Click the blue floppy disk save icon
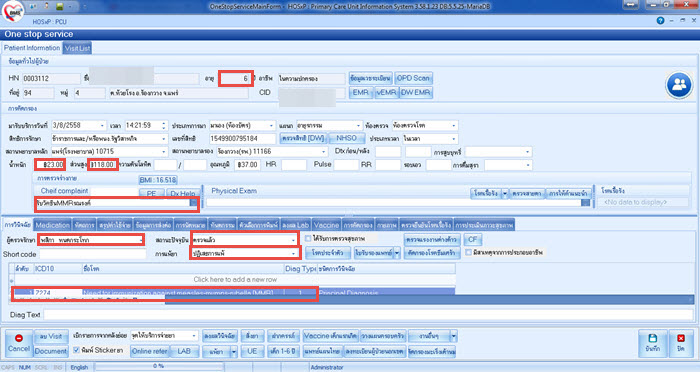Screen dimensions: 700x372 (x=652, y=343)
